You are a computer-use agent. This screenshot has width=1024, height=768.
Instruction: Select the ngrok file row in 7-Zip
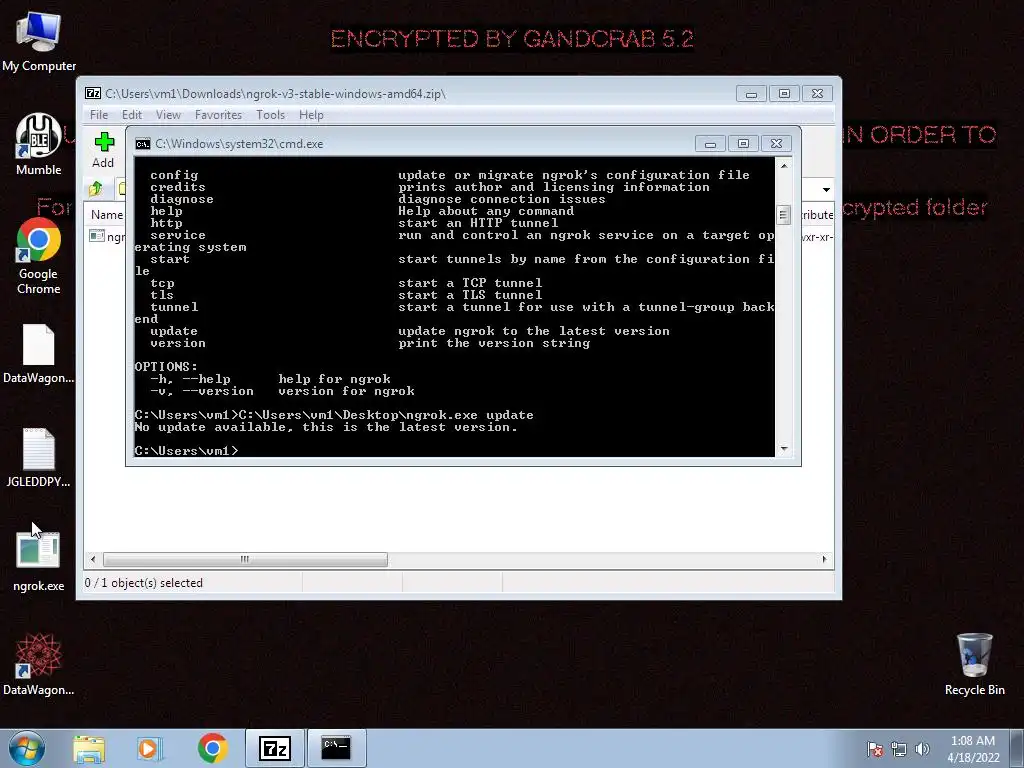pyautogui.click(x=106, y=236)
